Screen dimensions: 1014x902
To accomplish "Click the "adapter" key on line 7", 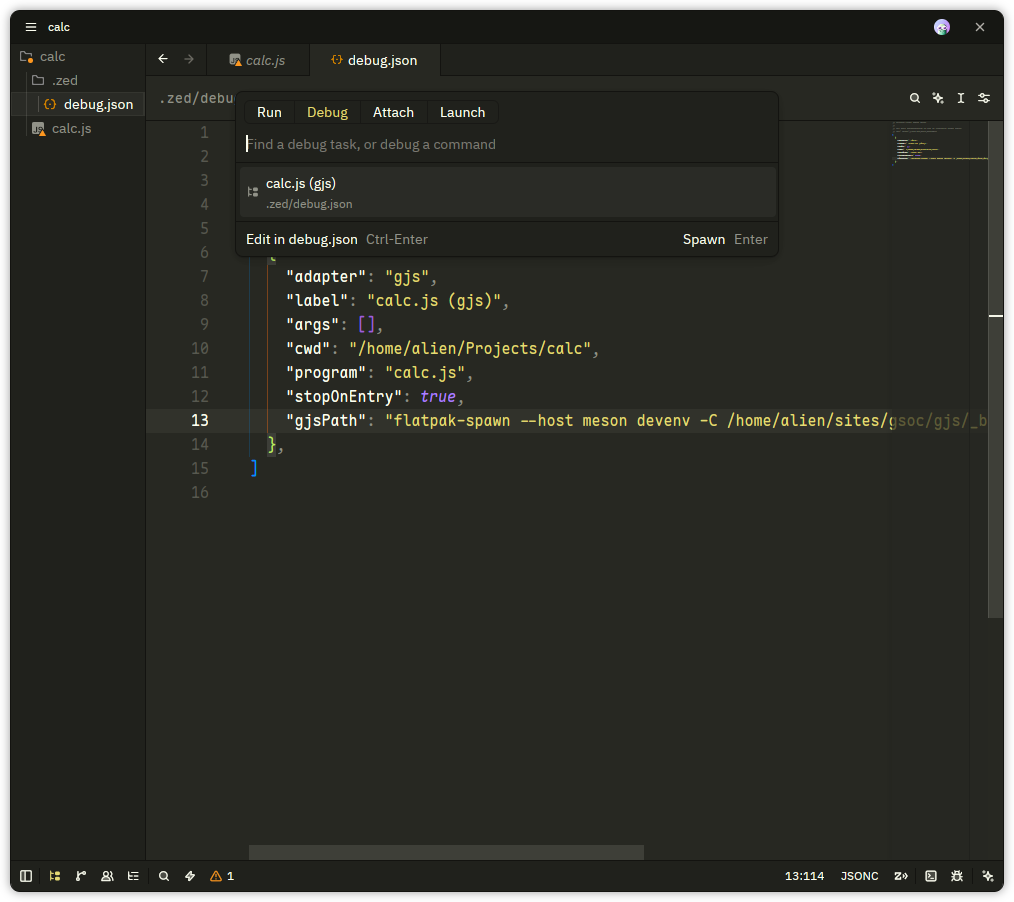I will click(x=326, y=277).
